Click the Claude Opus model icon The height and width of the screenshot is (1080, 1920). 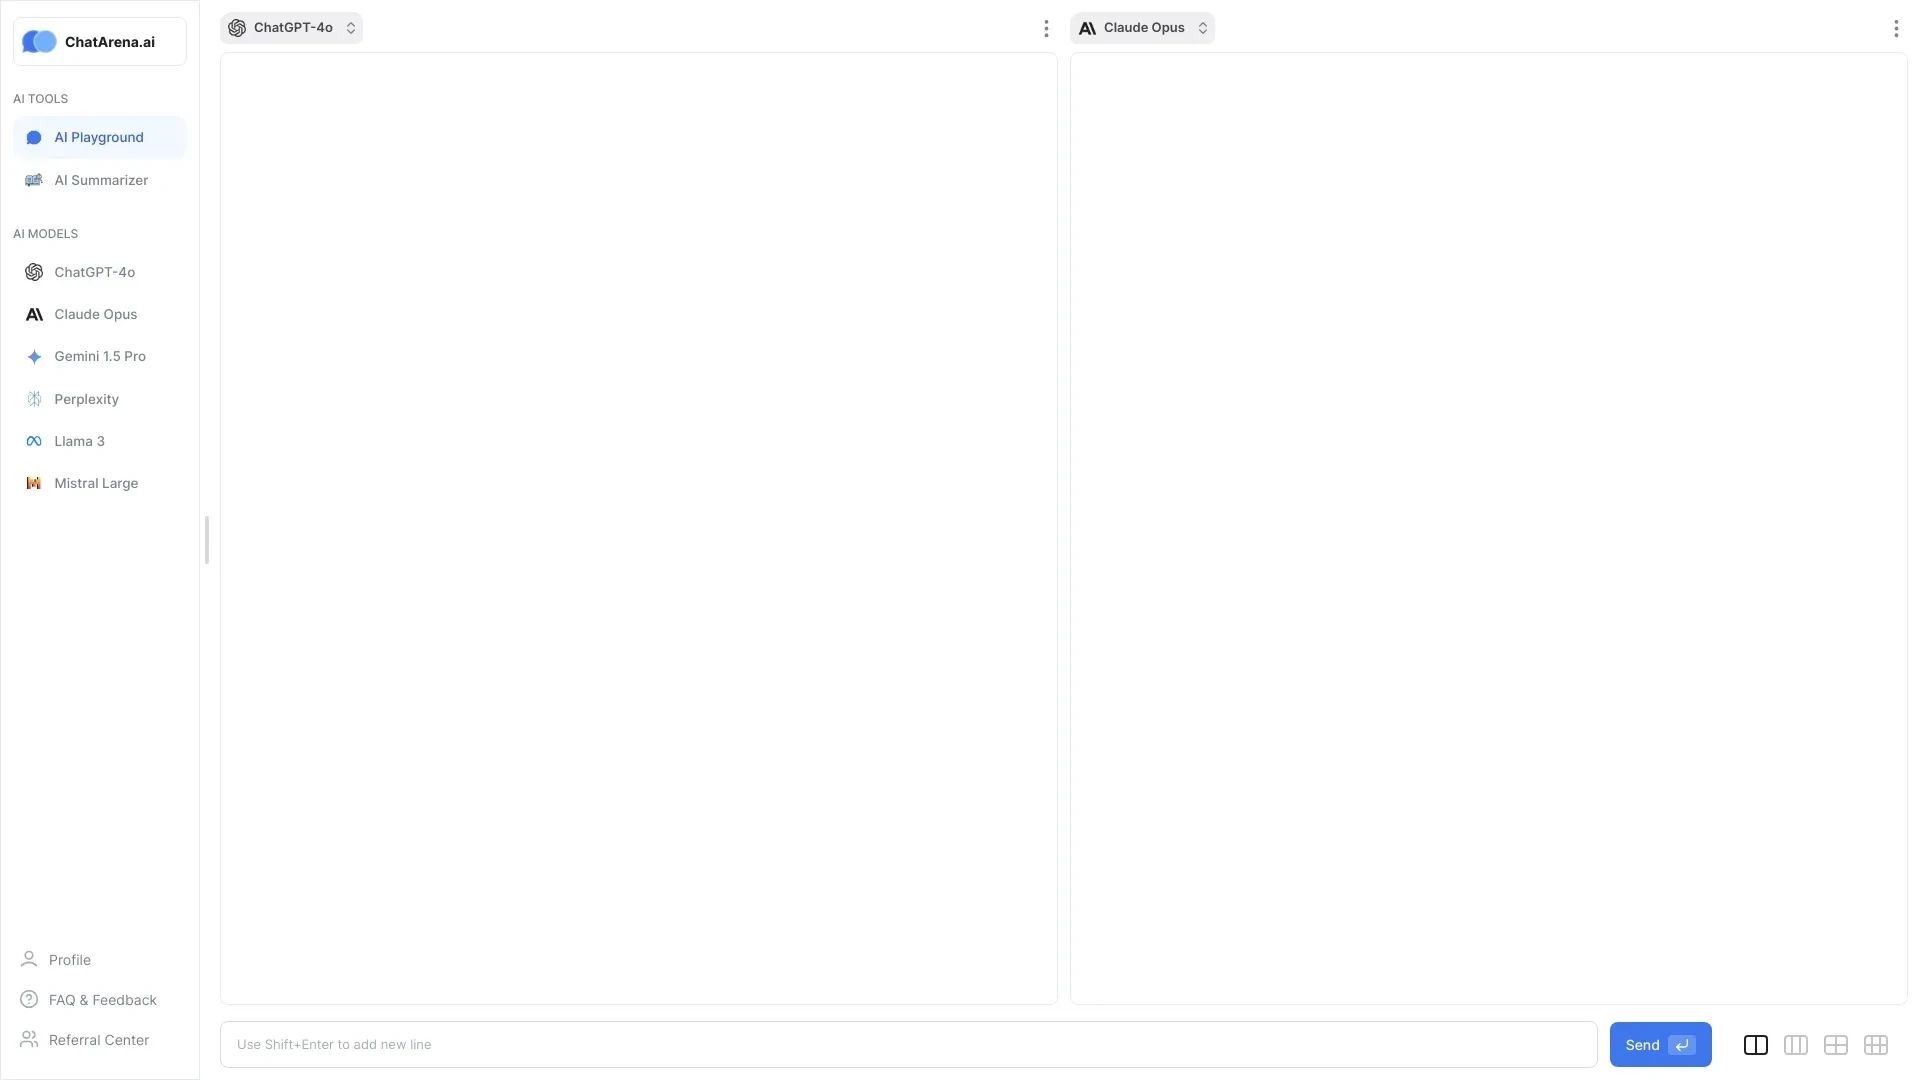pyautogui.click(x=34, y=314)
